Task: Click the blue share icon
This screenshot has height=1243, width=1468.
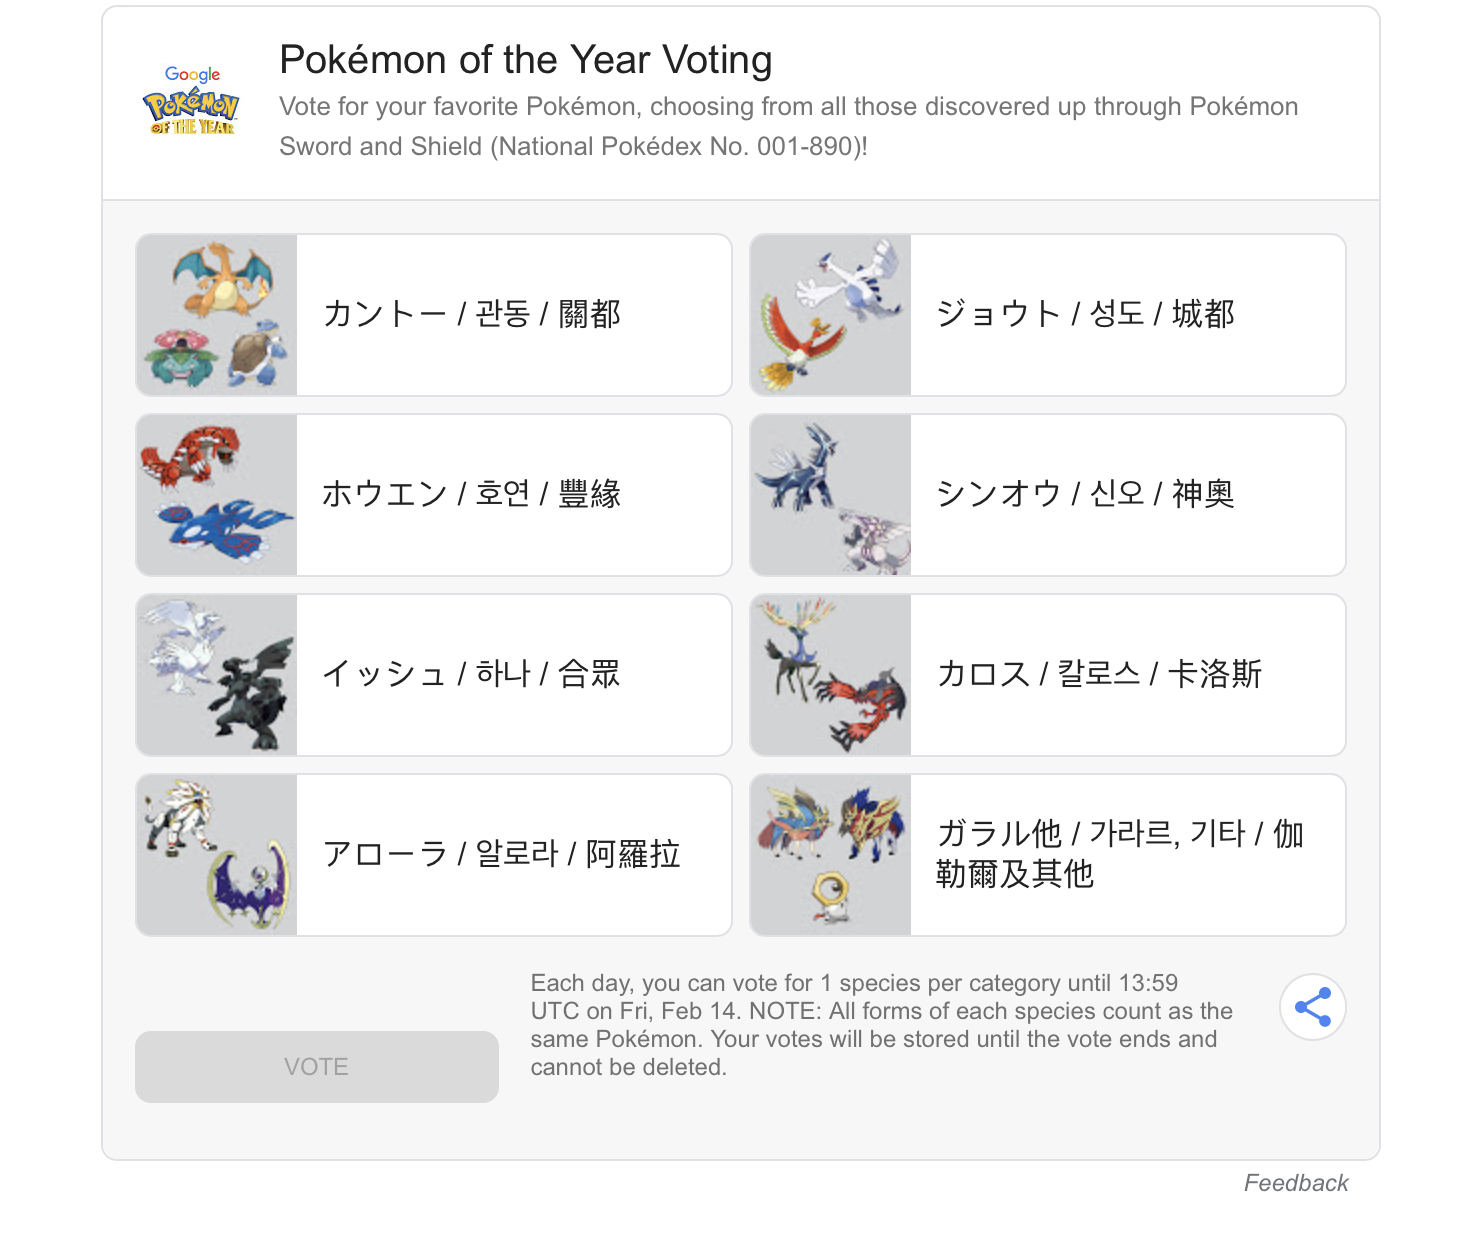Action: coord(1313,1008)
